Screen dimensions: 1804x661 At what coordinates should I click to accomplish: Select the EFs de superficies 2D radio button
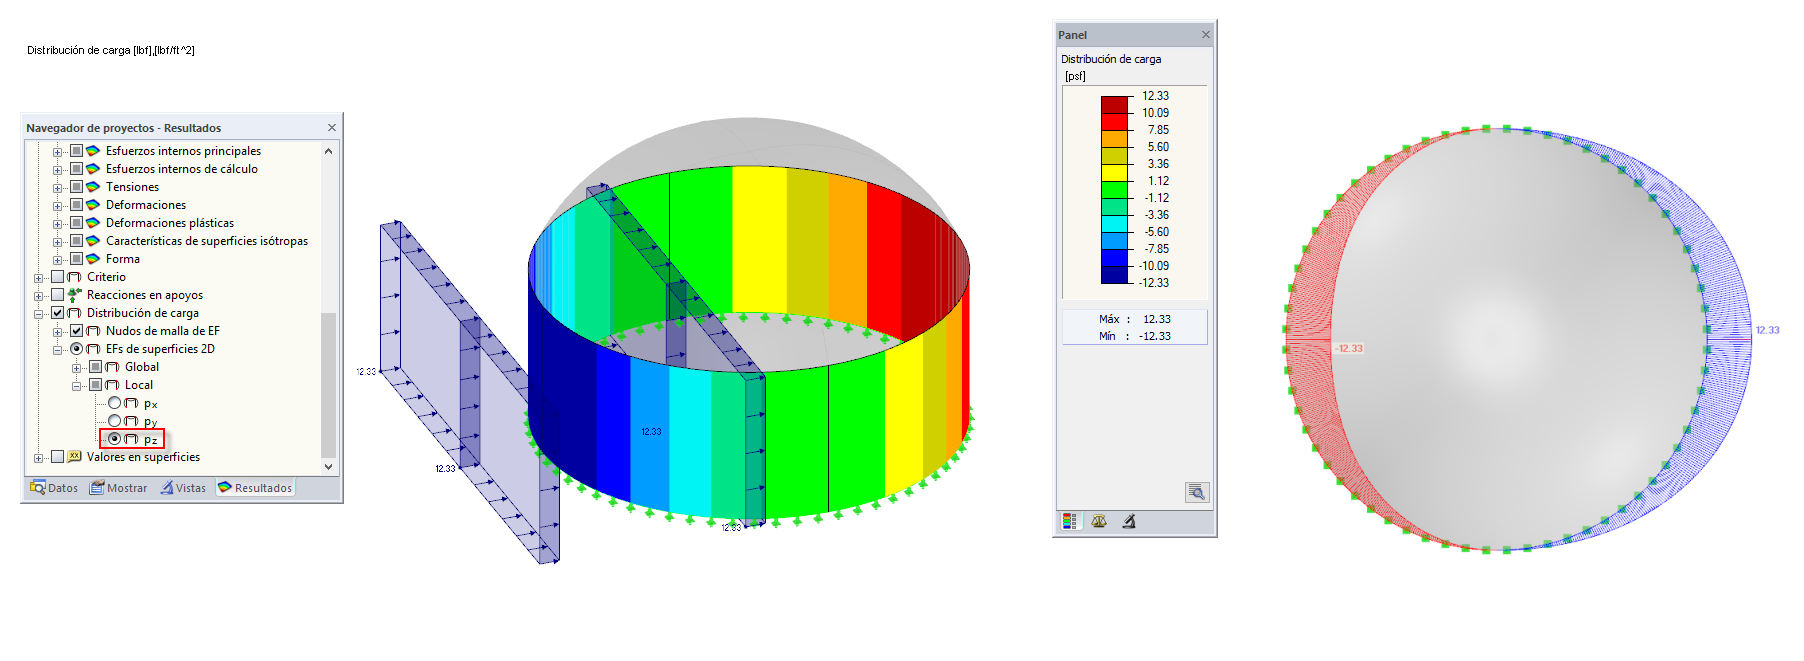pyautogui.click(x=76, y=349)
